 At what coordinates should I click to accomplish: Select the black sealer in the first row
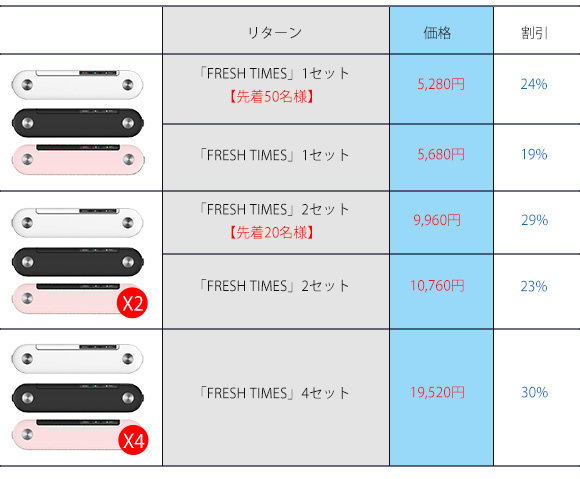pyautogui.click(x=77, y=123)
